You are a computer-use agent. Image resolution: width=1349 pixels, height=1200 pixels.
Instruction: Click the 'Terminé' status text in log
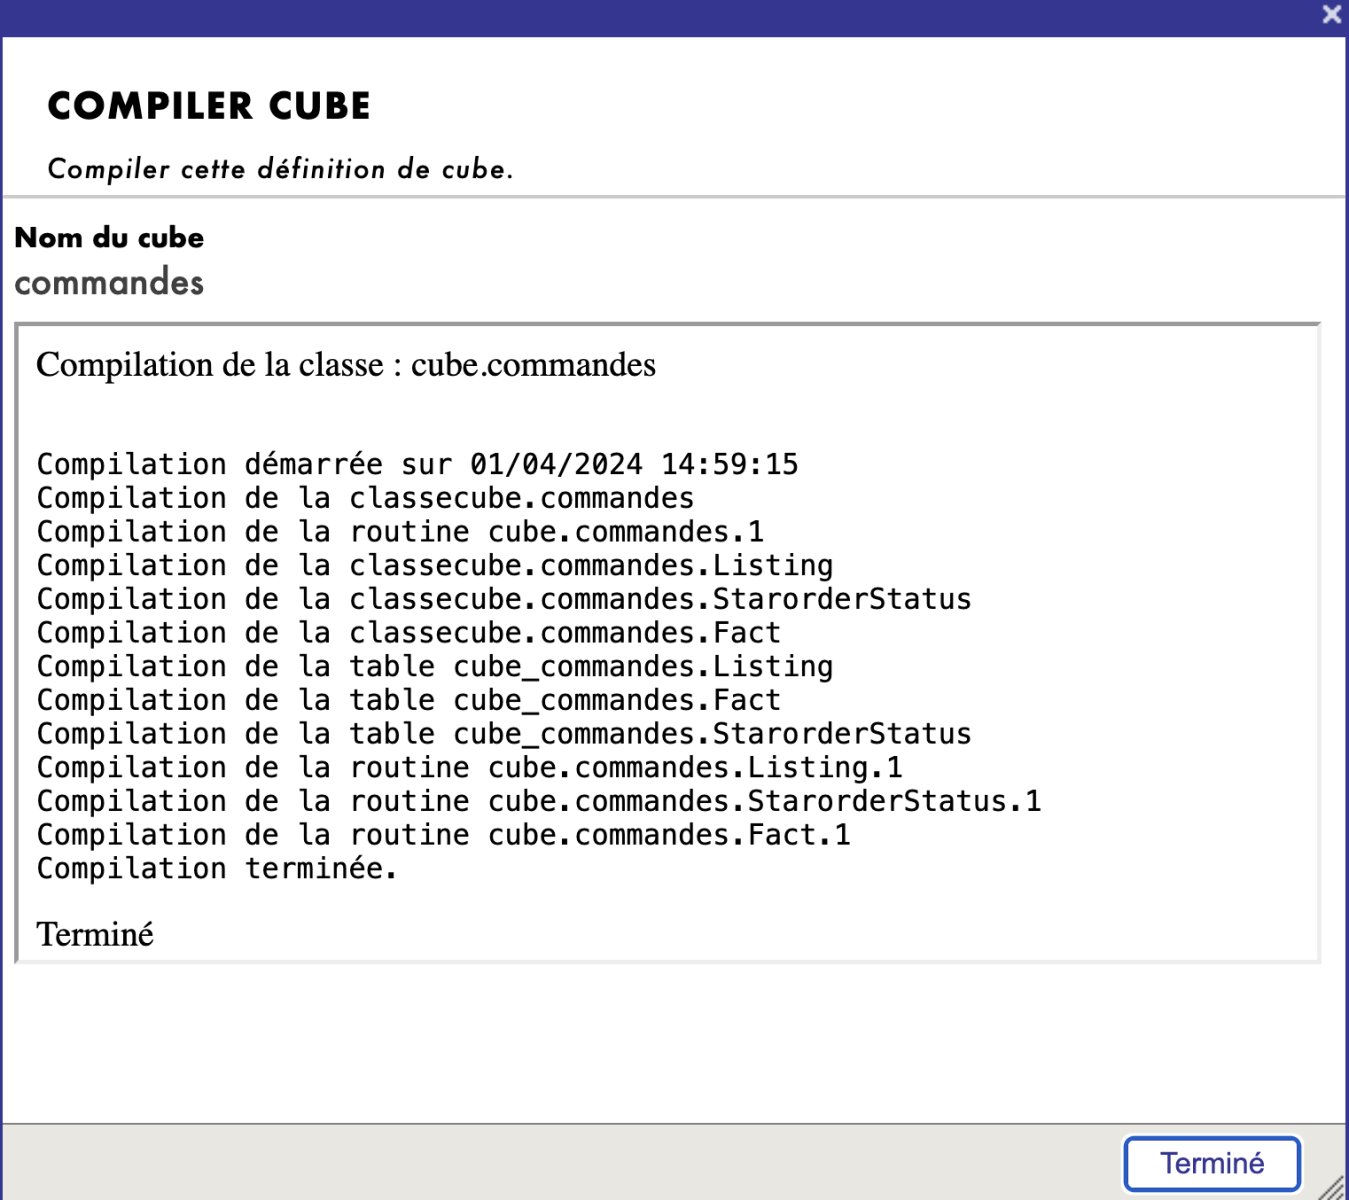coord(95,934)
